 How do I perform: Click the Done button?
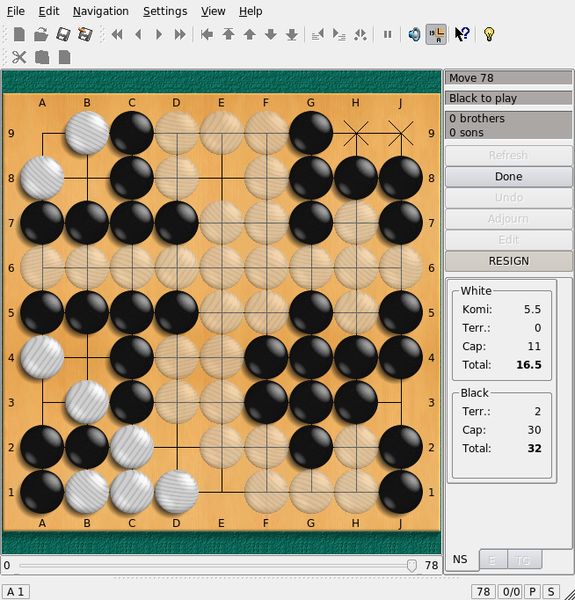tap(508, 176)
